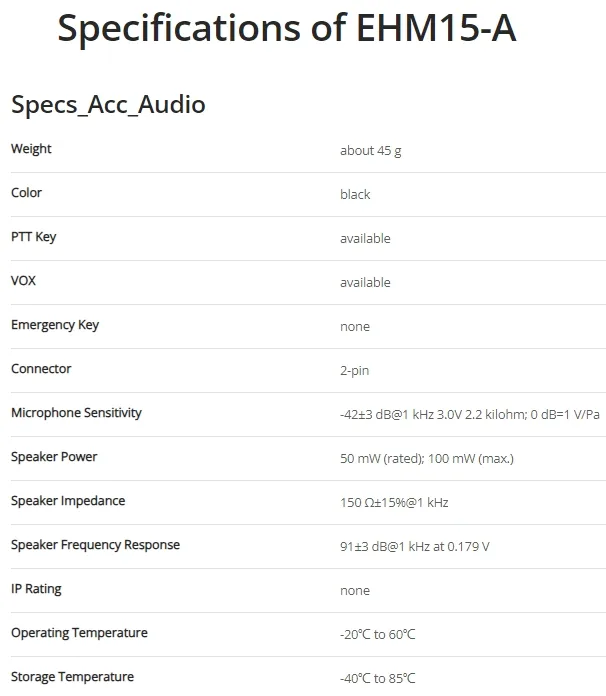This screenshot has height=696, width=606.
Task: Click the VOX 'available' value
Action: coord(365,282)
